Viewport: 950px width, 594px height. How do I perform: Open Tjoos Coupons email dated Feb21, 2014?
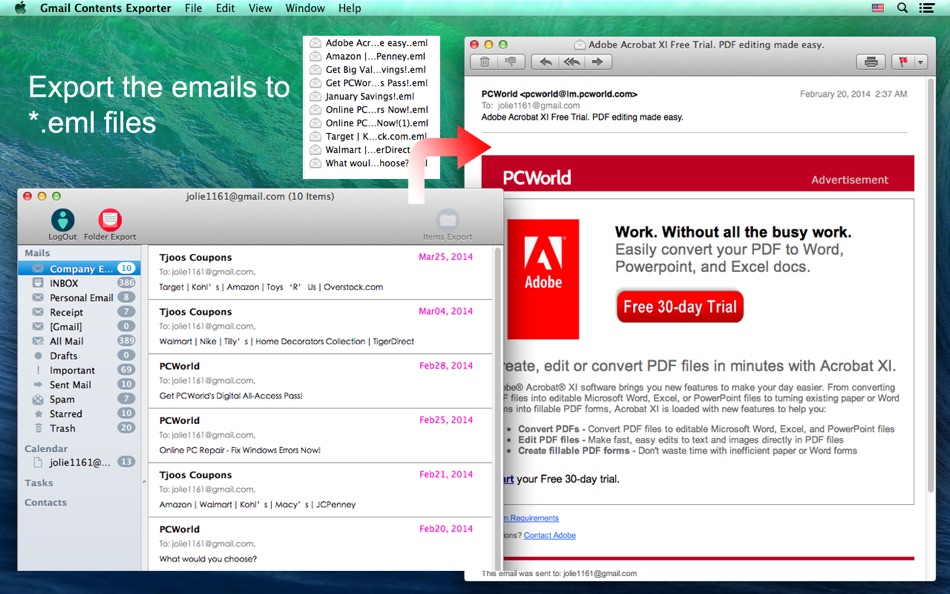[321, 490]
